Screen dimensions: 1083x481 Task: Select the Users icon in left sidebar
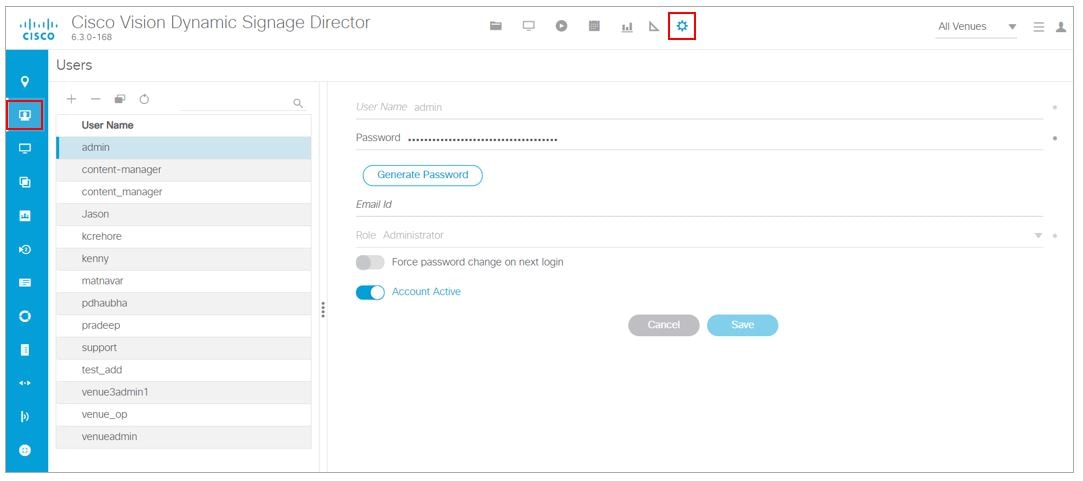pos(26,115)
